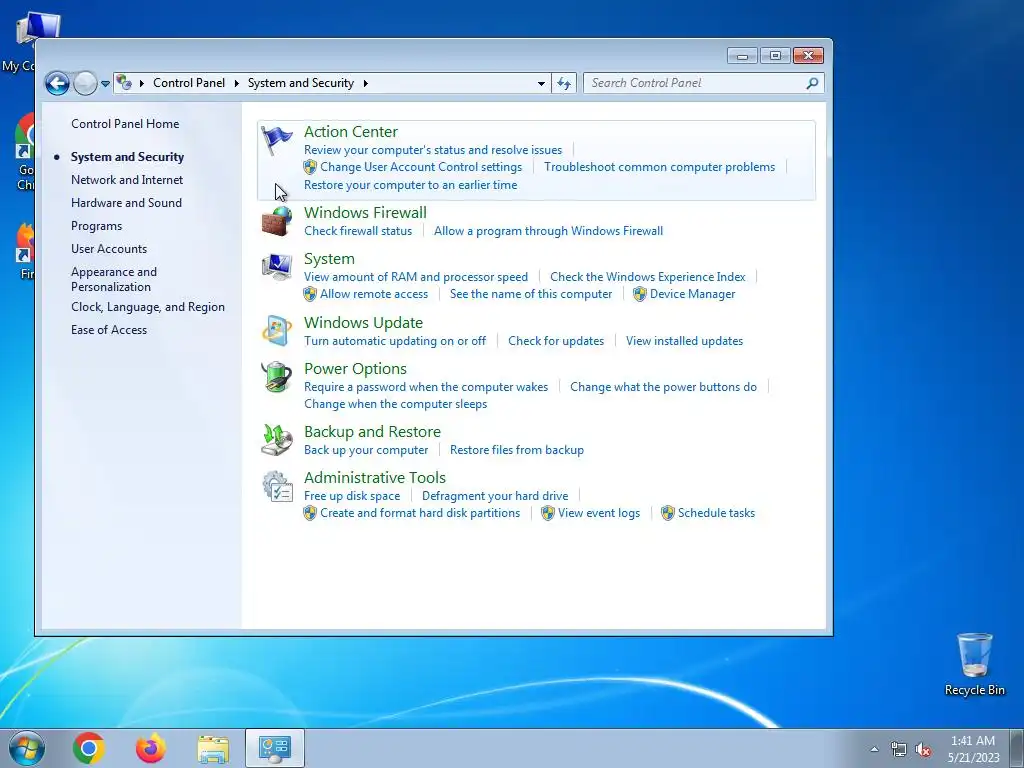This screenshot has height=768, width=1024.
Task: Click Change what the power buttons do
Action: pos(663,387)
